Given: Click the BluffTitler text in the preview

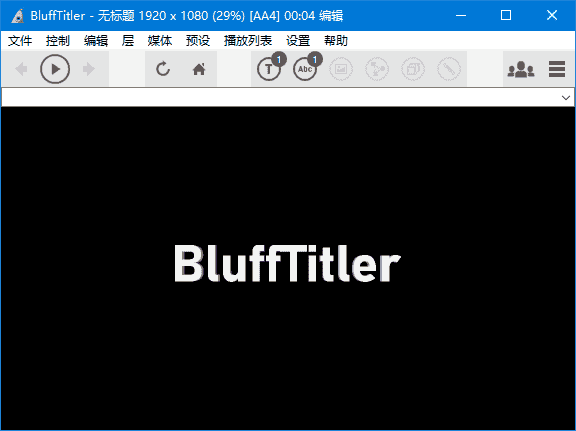Looking at the screenshot, I should pyautogui.click(x=287, y=263).
